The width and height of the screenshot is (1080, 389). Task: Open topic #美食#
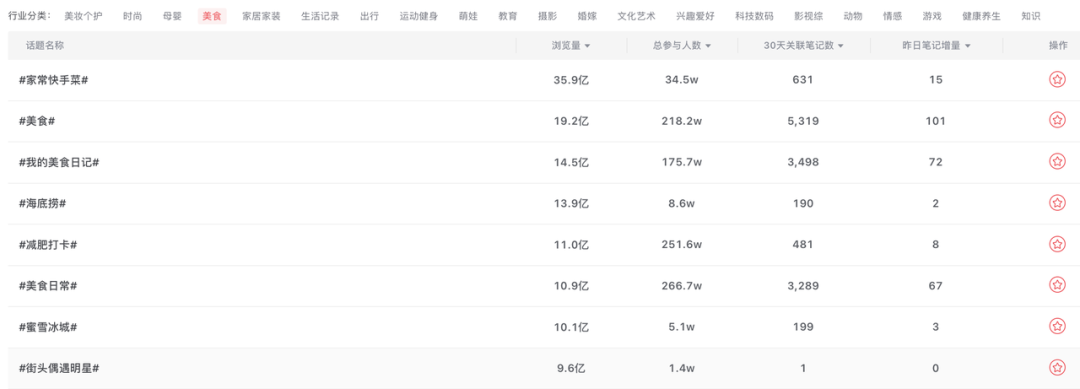click(37, 121)
